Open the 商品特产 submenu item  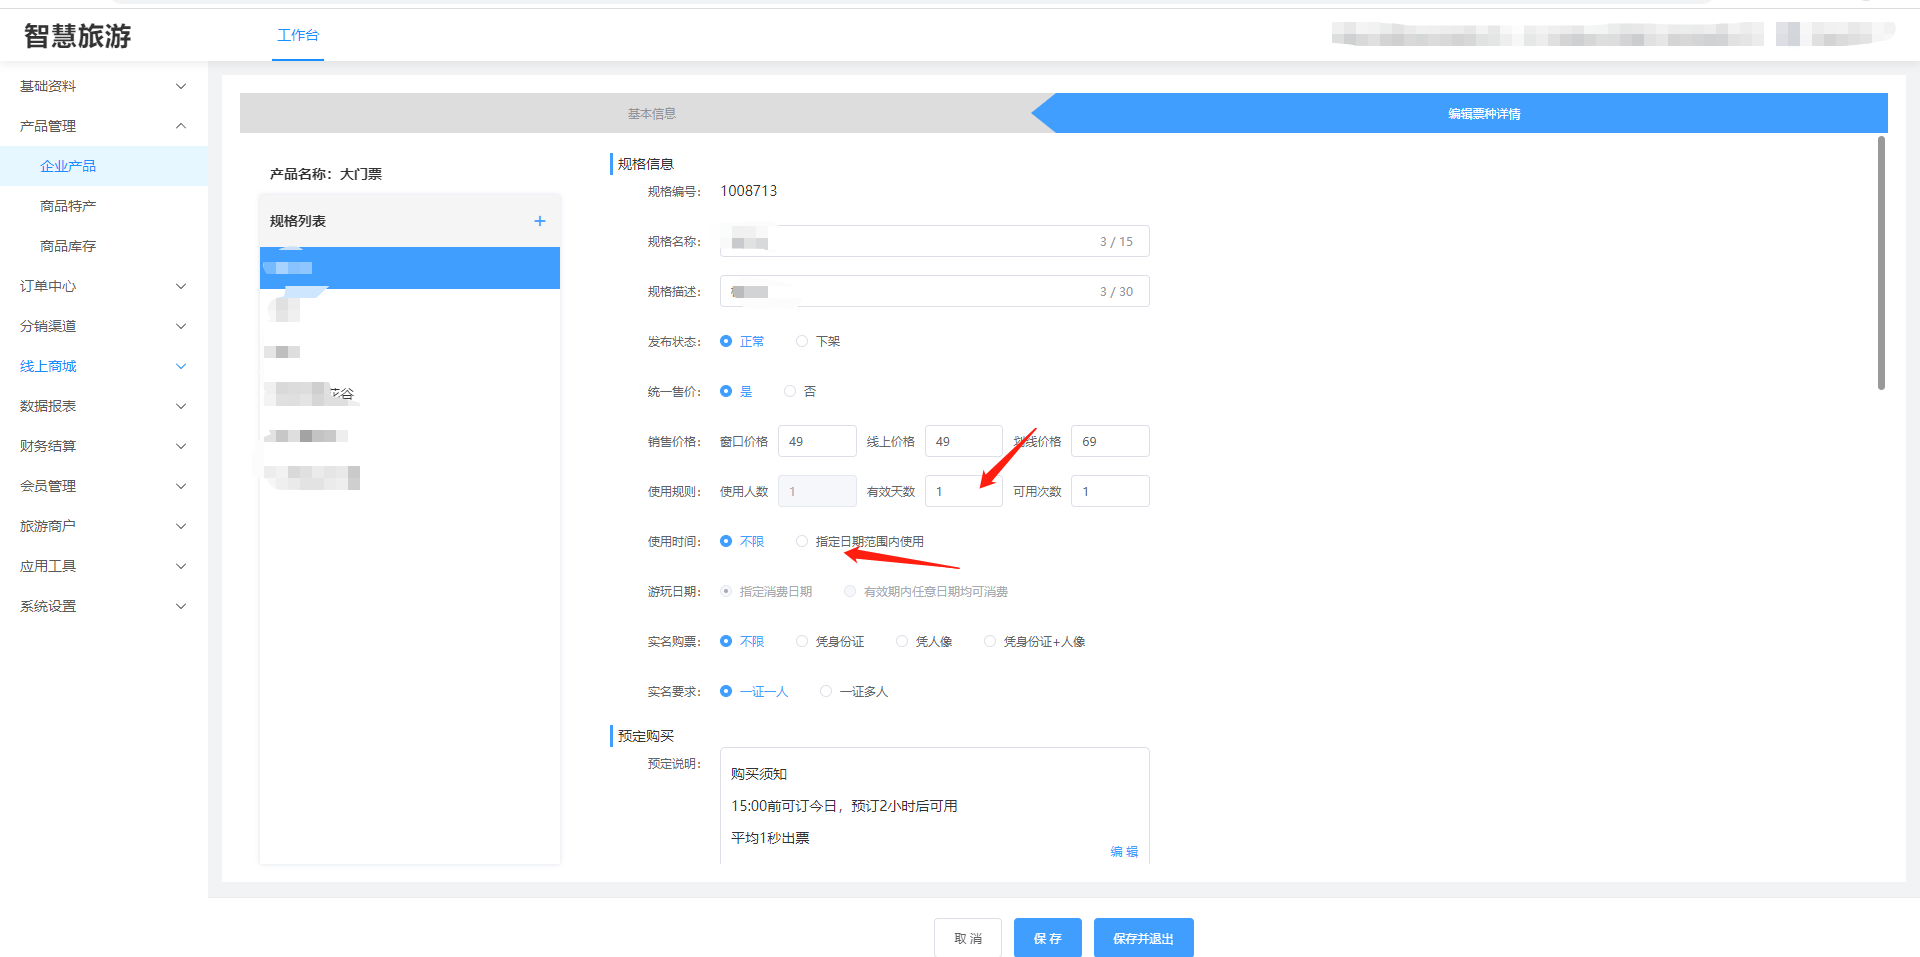click(68, 206)
